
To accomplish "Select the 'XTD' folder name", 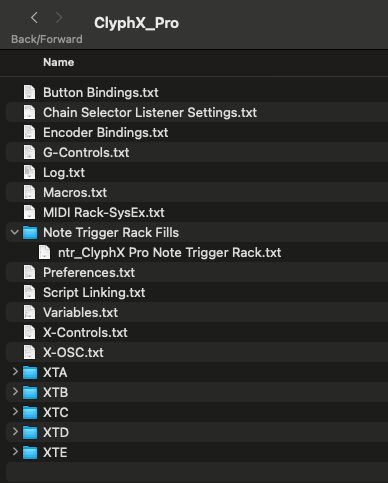I will (56, 433).
